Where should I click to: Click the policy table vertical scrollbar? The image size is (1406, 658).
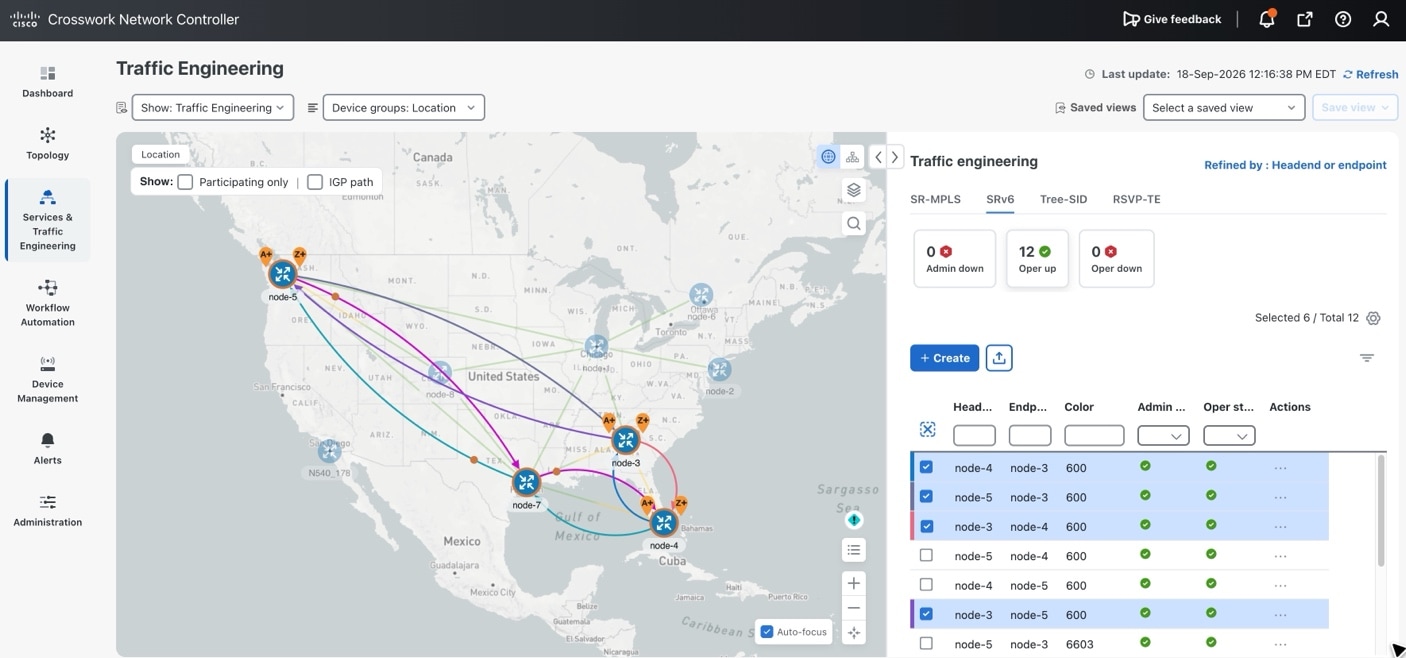(x=1382, y=510)
